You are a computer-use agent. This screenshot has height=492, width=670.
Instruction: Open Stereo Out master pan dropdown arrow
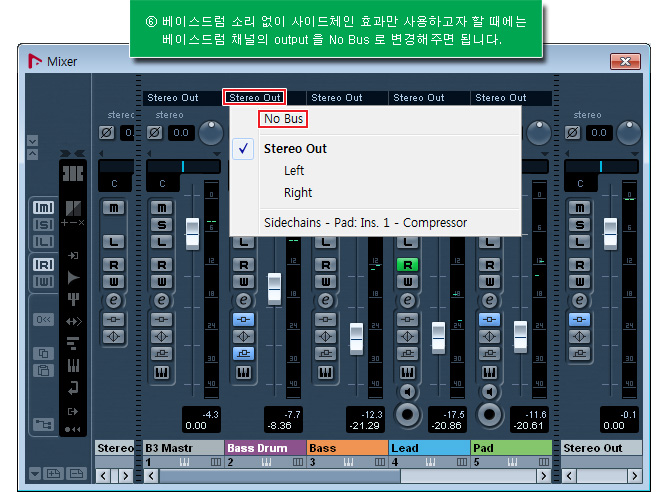tap(635, 154)
